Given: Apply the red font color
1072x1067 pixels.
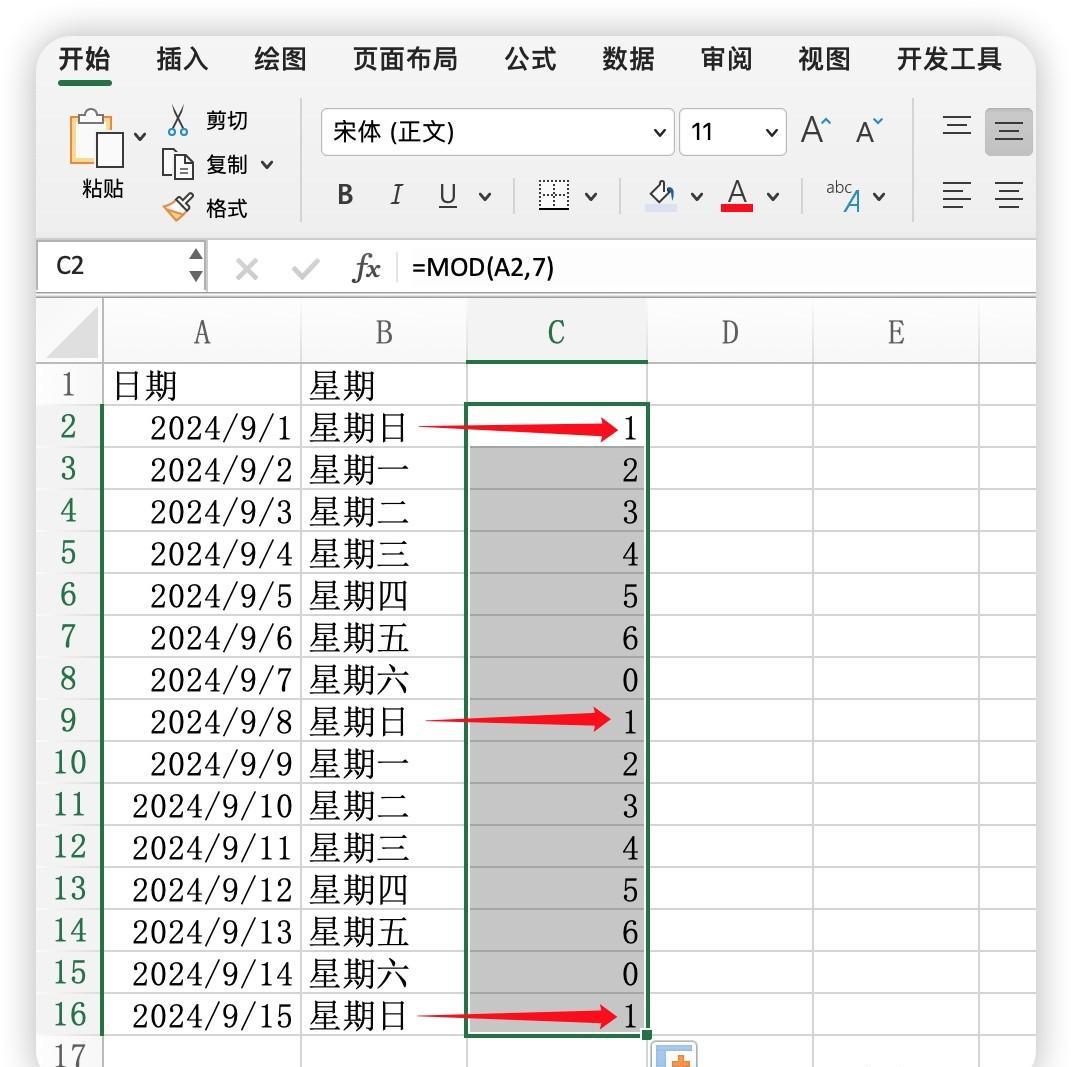Looking at the screenshot, I should tap(737, 195).
